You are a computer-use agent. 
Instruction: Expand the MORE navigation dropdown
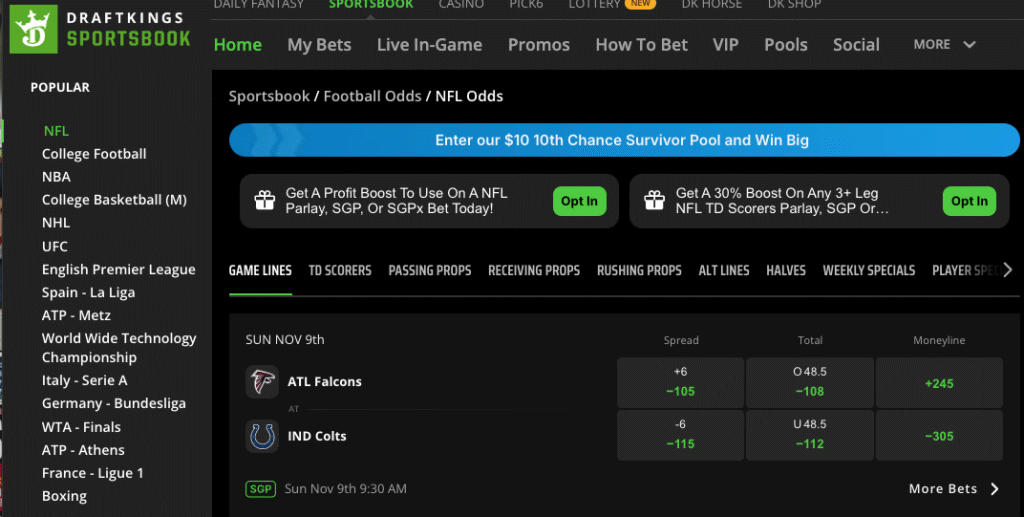point(944,44)
